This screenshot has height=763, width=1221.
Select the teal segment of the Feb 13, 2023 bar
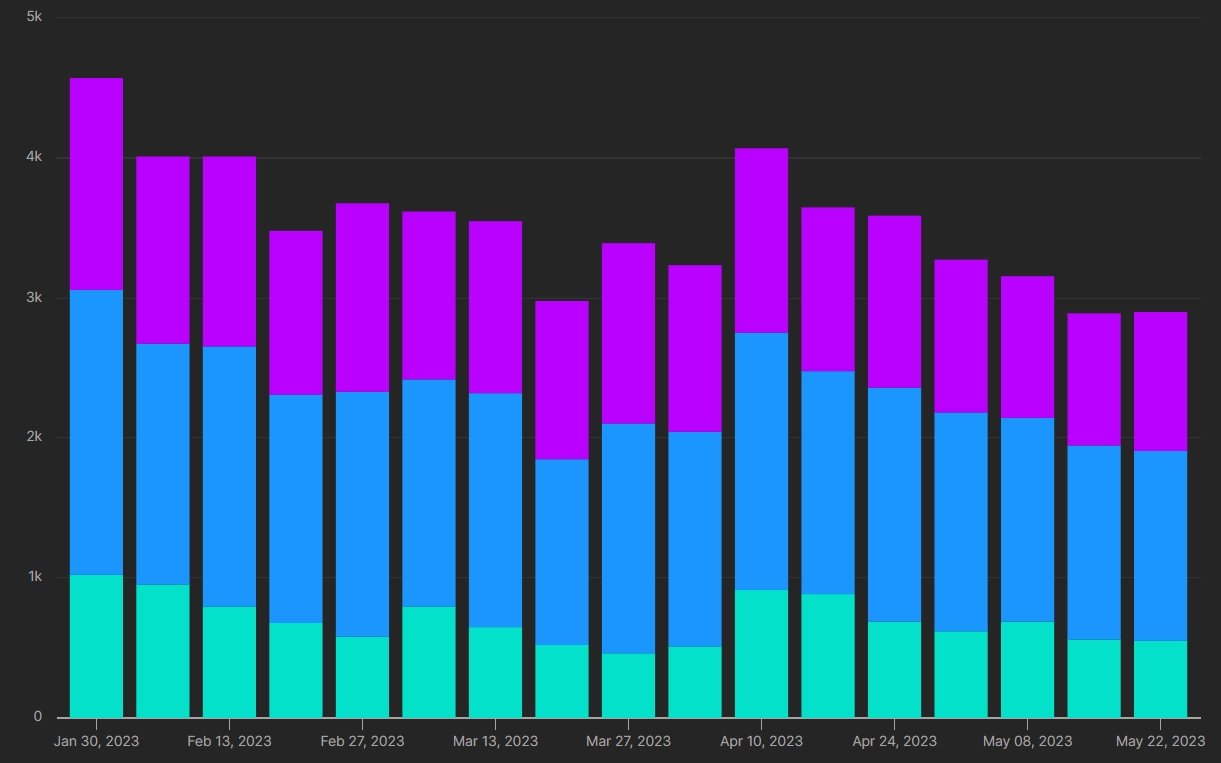[x=229, y=662]
